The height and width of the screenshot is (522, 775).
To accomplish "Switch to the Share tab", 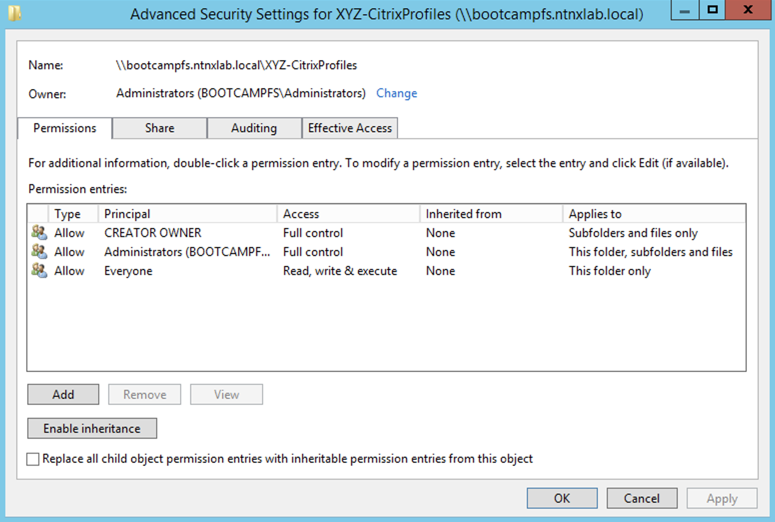I will [x=160, y=128].
